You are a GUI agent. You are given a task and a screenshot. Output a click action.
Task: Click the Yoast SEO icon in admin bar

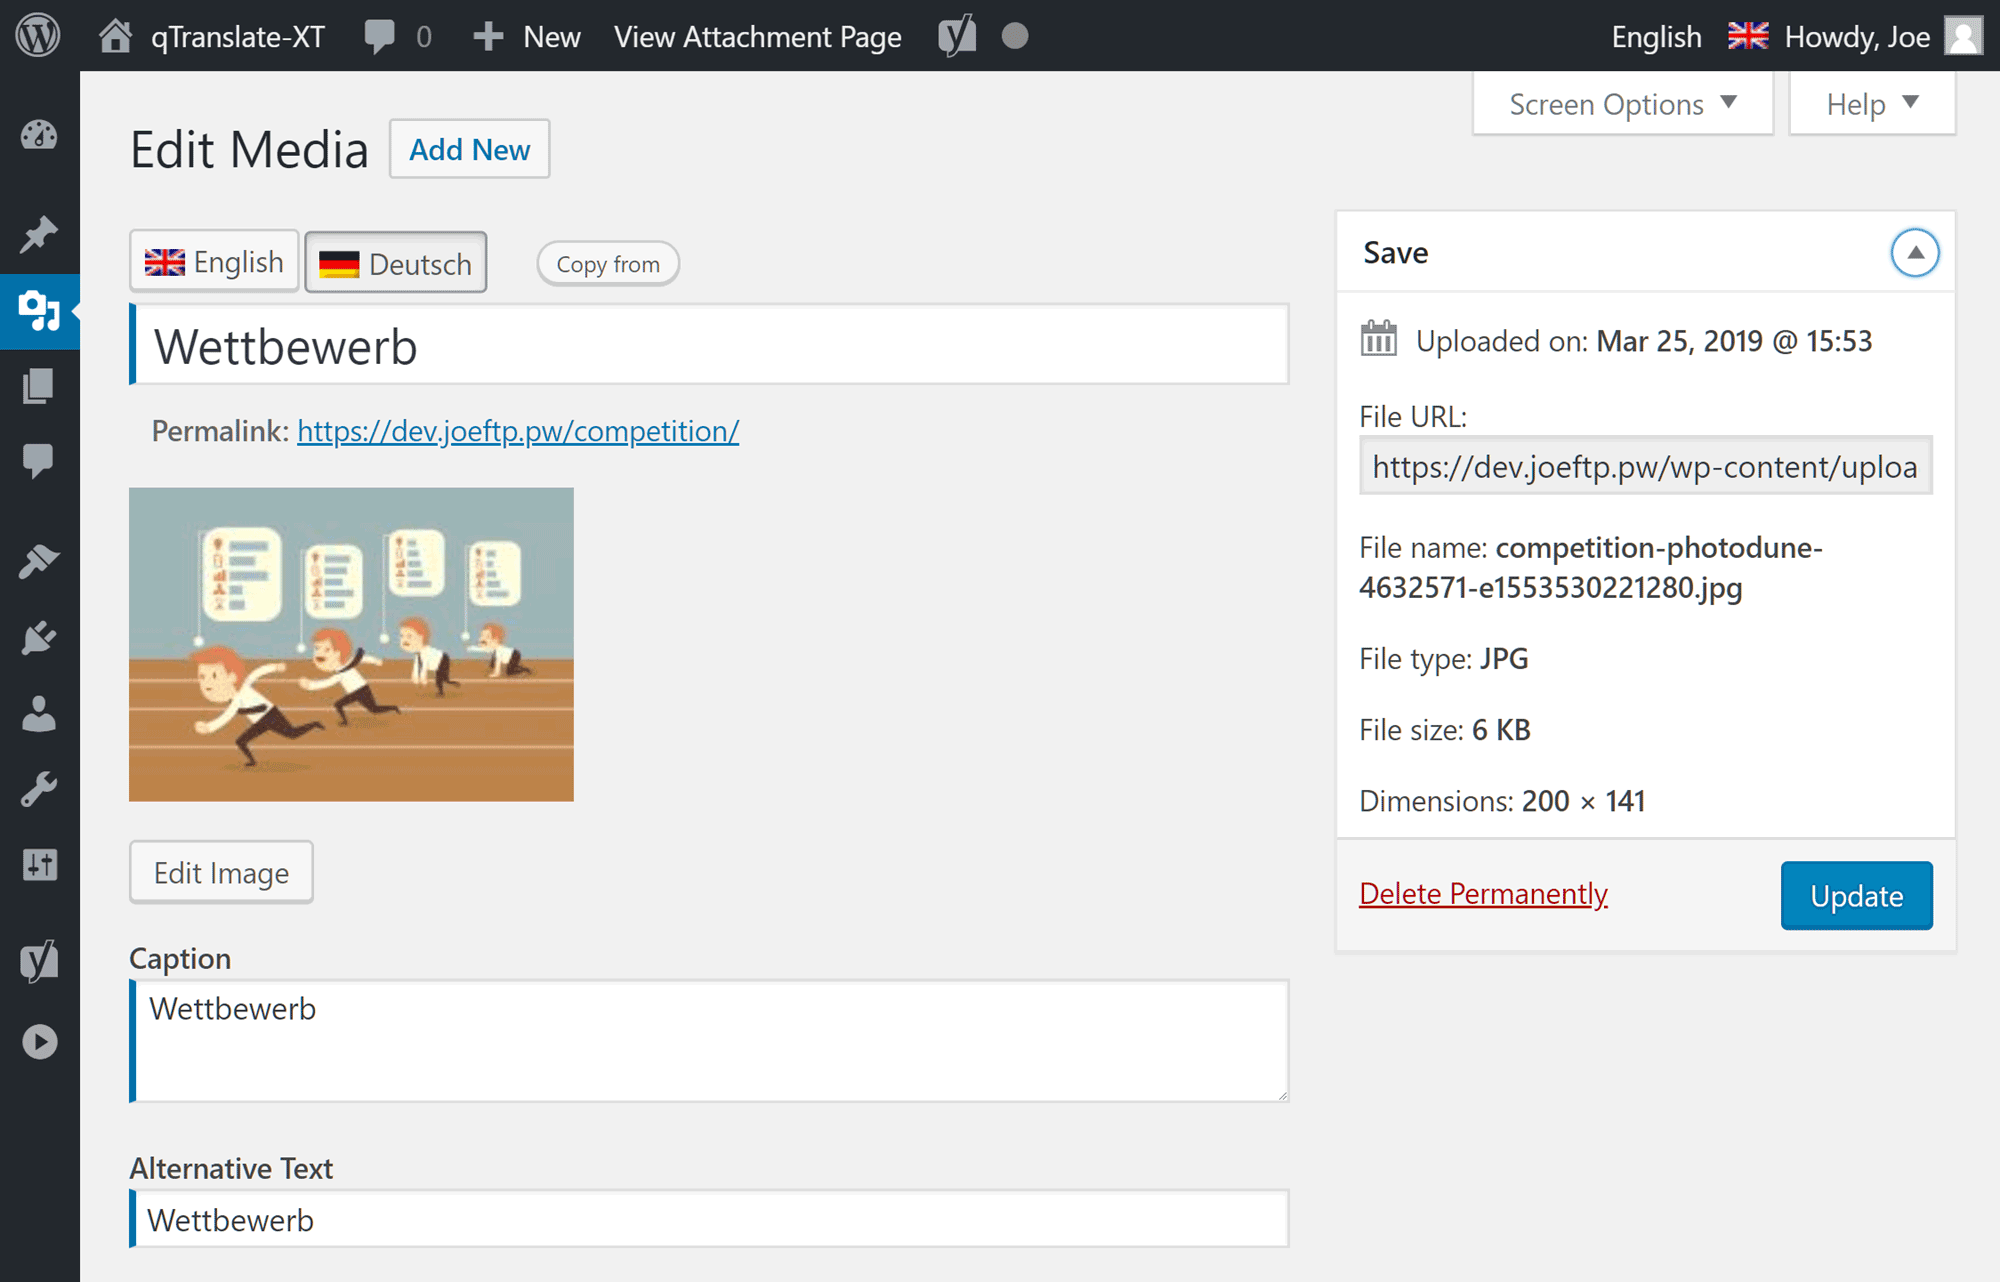tap(956, 34)
